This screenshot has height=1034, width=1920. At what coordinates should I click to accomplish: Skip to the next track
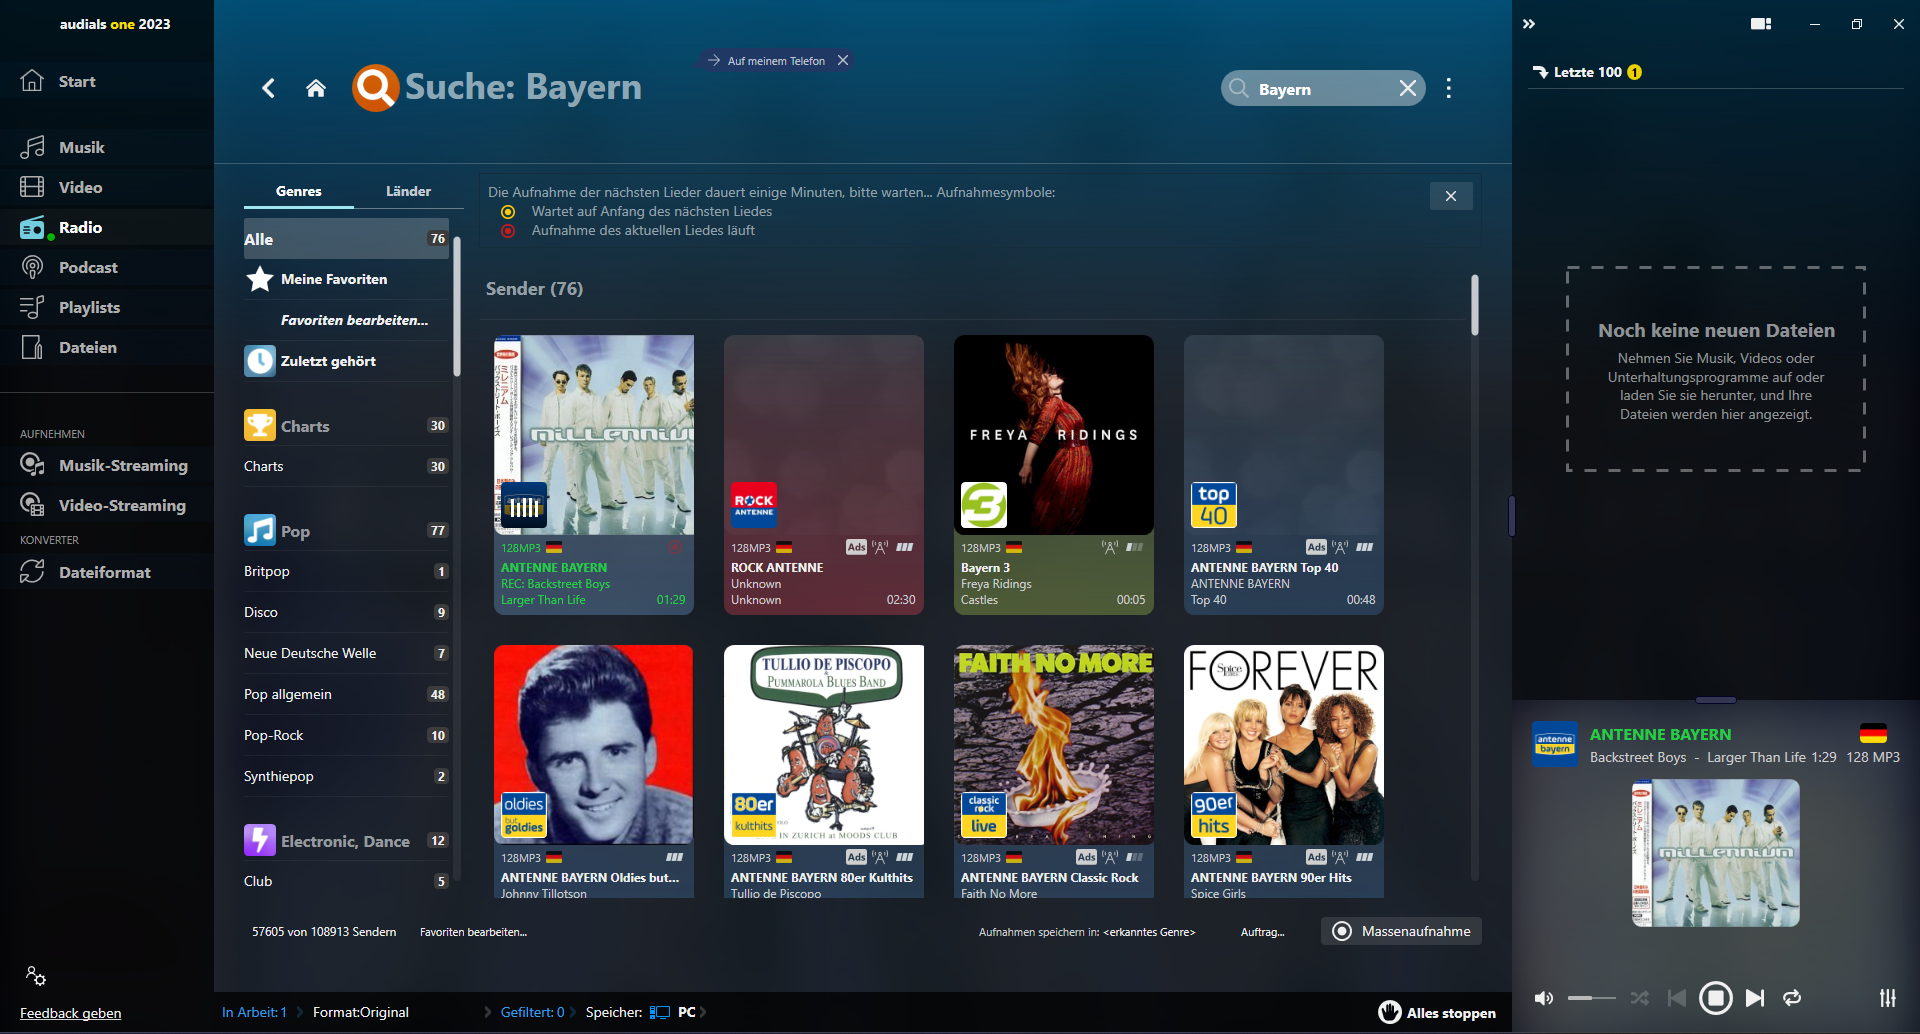point(1755,998)
